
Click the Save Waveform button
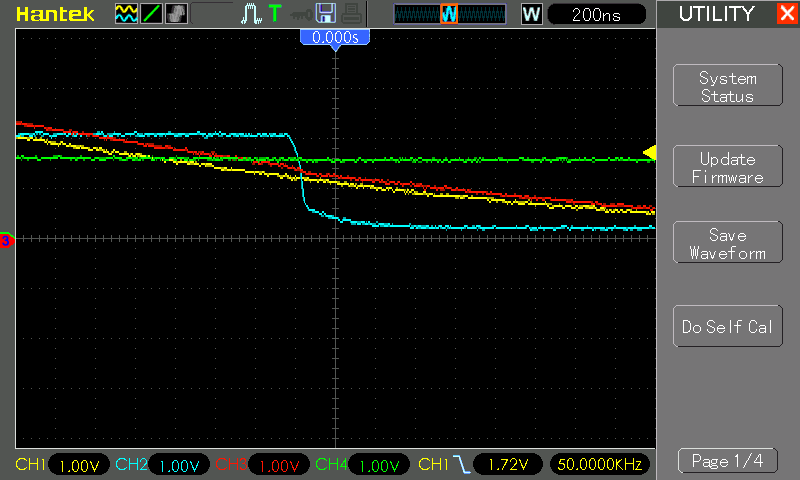(x=728, y=242)
